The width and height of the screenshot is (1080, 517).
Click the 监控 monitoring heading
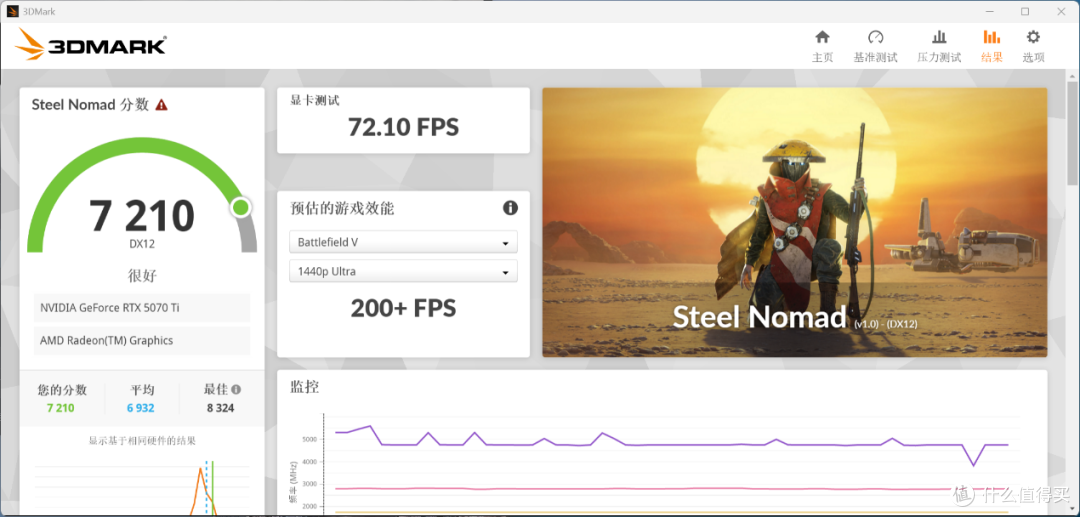(x=304, y=387)
